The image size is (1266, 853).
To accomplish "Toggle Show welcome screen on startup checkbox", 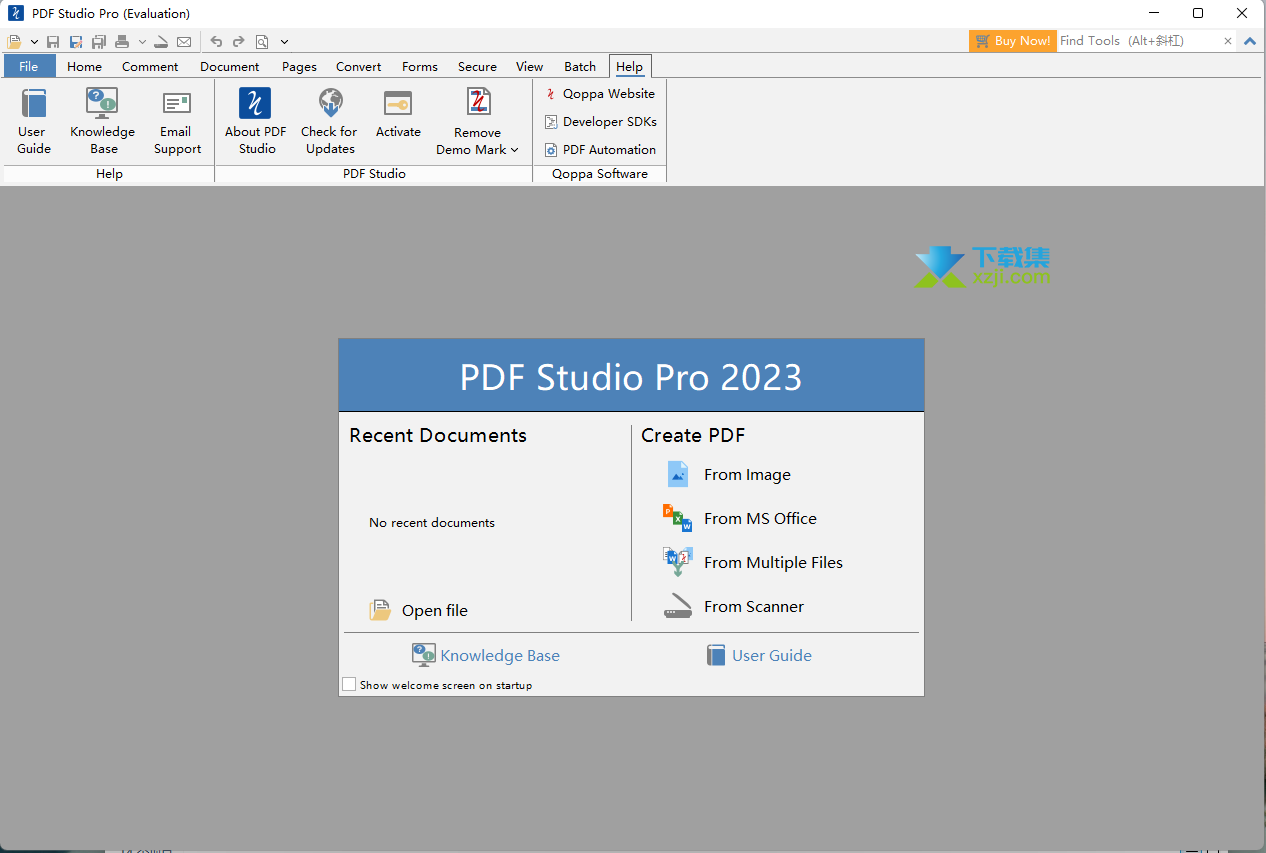I will pyautogui.click(x=349, y=685).
